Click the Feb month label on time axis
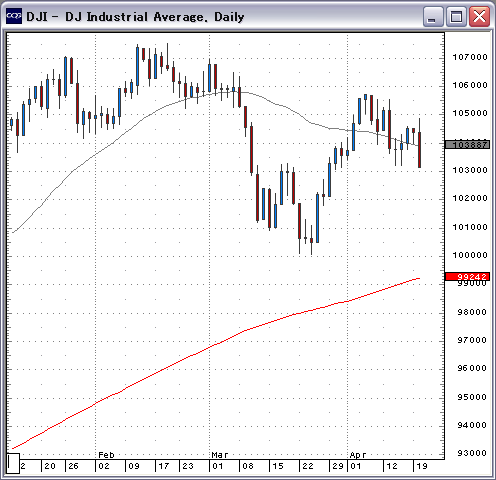The image size is (496, 480). (106, 455)
